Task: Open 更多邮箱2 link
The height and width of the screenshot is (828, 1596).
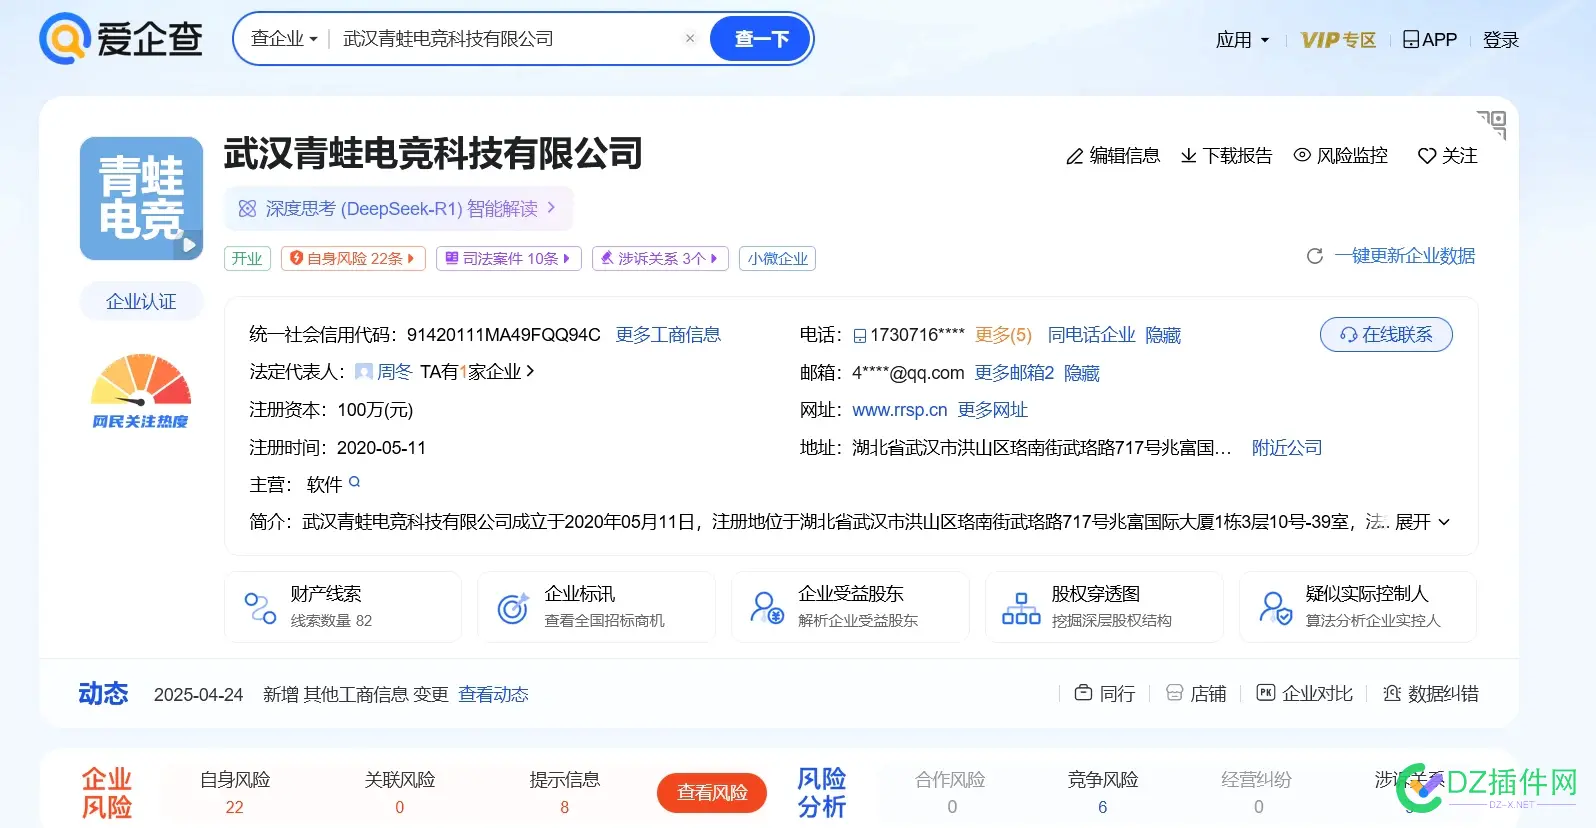Action: pos(1014,373)
